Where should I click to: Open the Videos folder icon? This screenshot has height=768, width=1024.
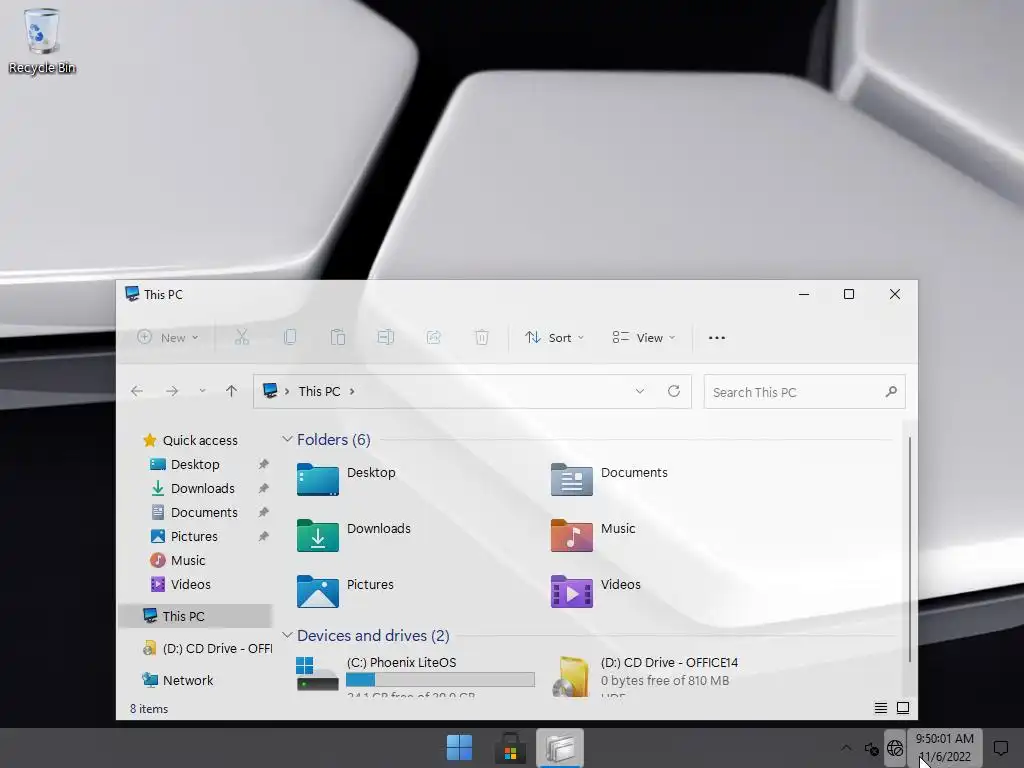click(x=571, y=591)
